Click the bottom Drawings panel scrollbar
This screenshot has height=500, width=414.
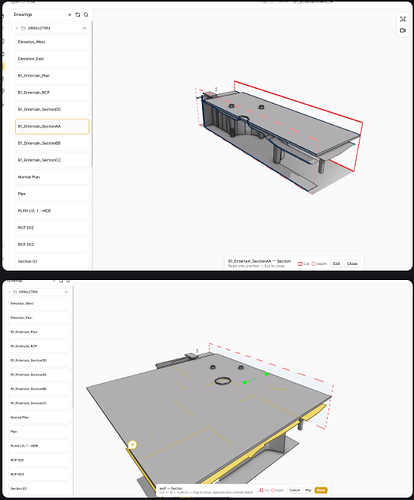coord(73,347)
